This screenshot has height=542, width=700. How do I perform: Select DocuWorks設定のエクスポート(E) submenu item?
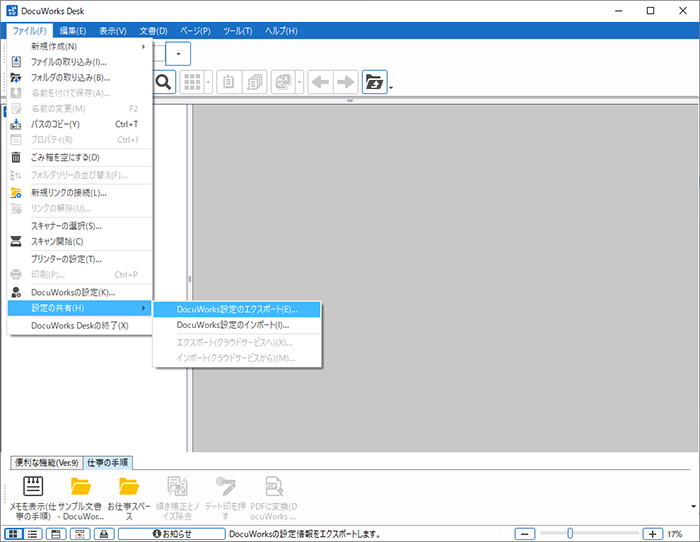[x=237, y=309]
